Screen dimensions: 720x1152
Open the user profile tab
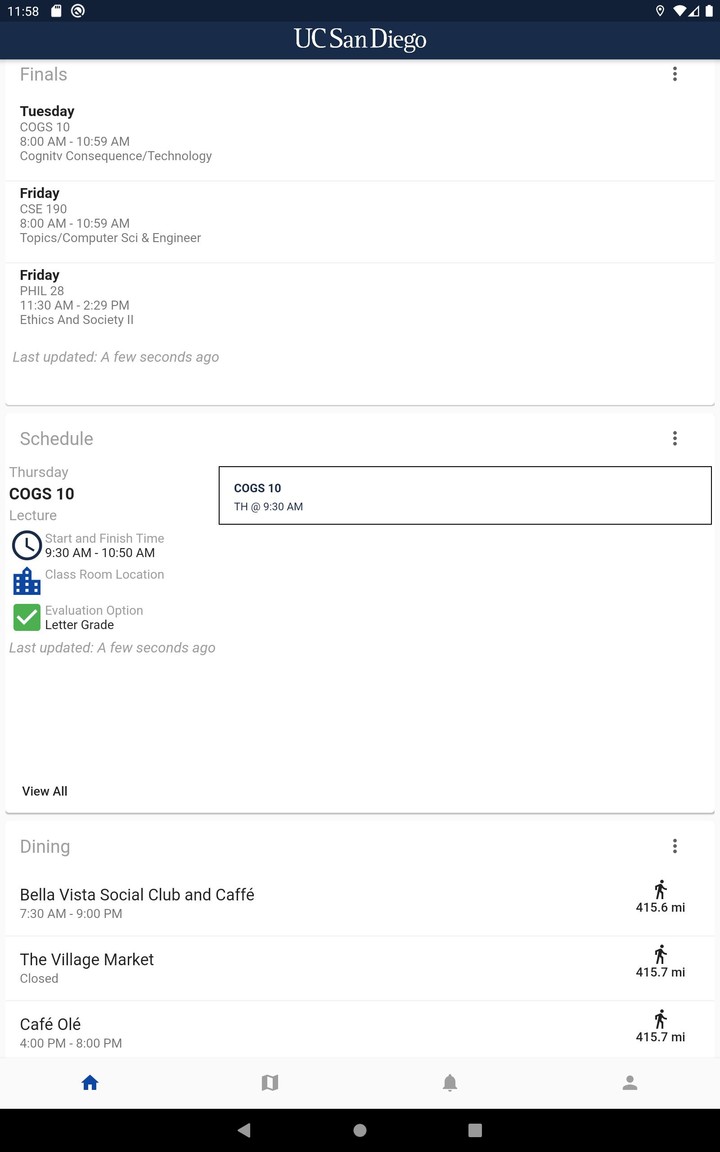pos(630,1083)
